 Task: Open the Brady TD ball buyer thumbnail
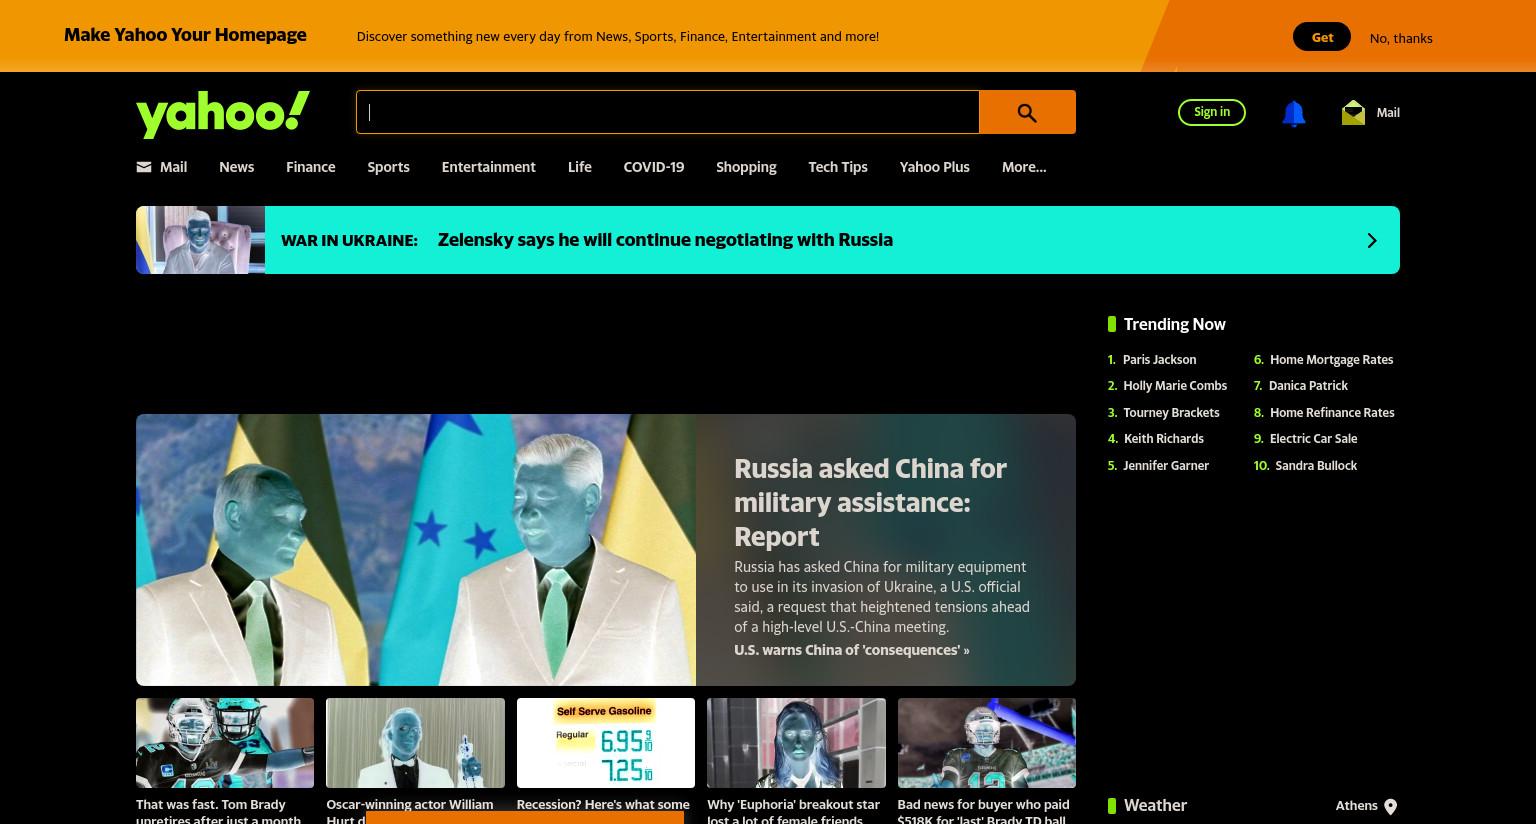coord(987,743)
